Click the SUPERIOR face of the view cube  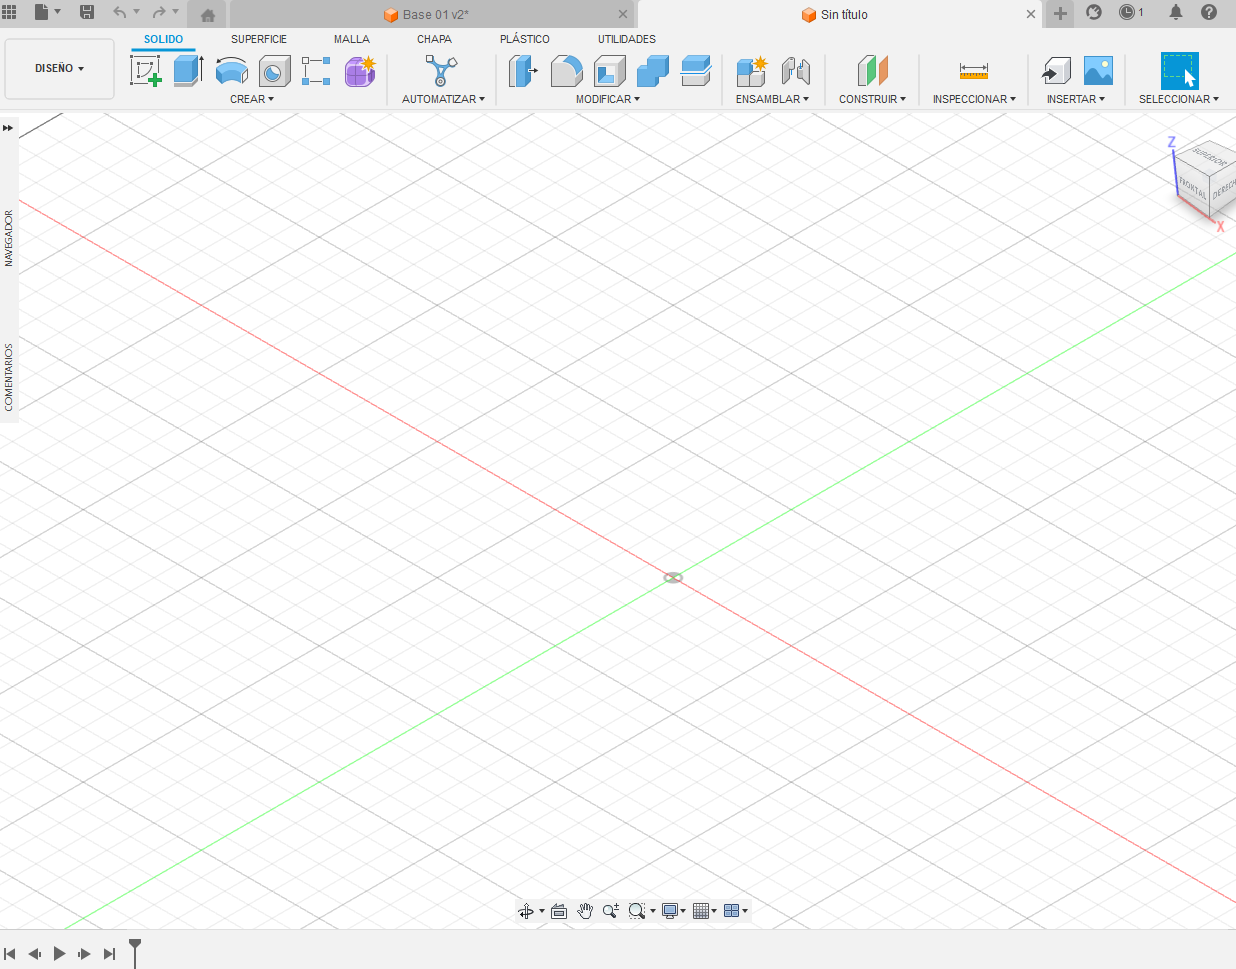[1210, 158]
